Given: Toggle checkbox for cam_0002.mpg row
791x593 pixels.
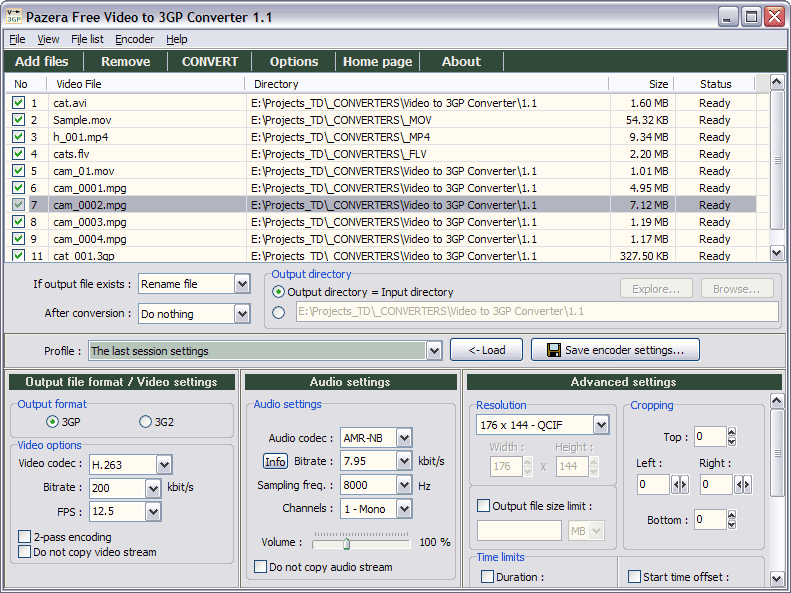Looking at the screenshot, I should point(19,205).
